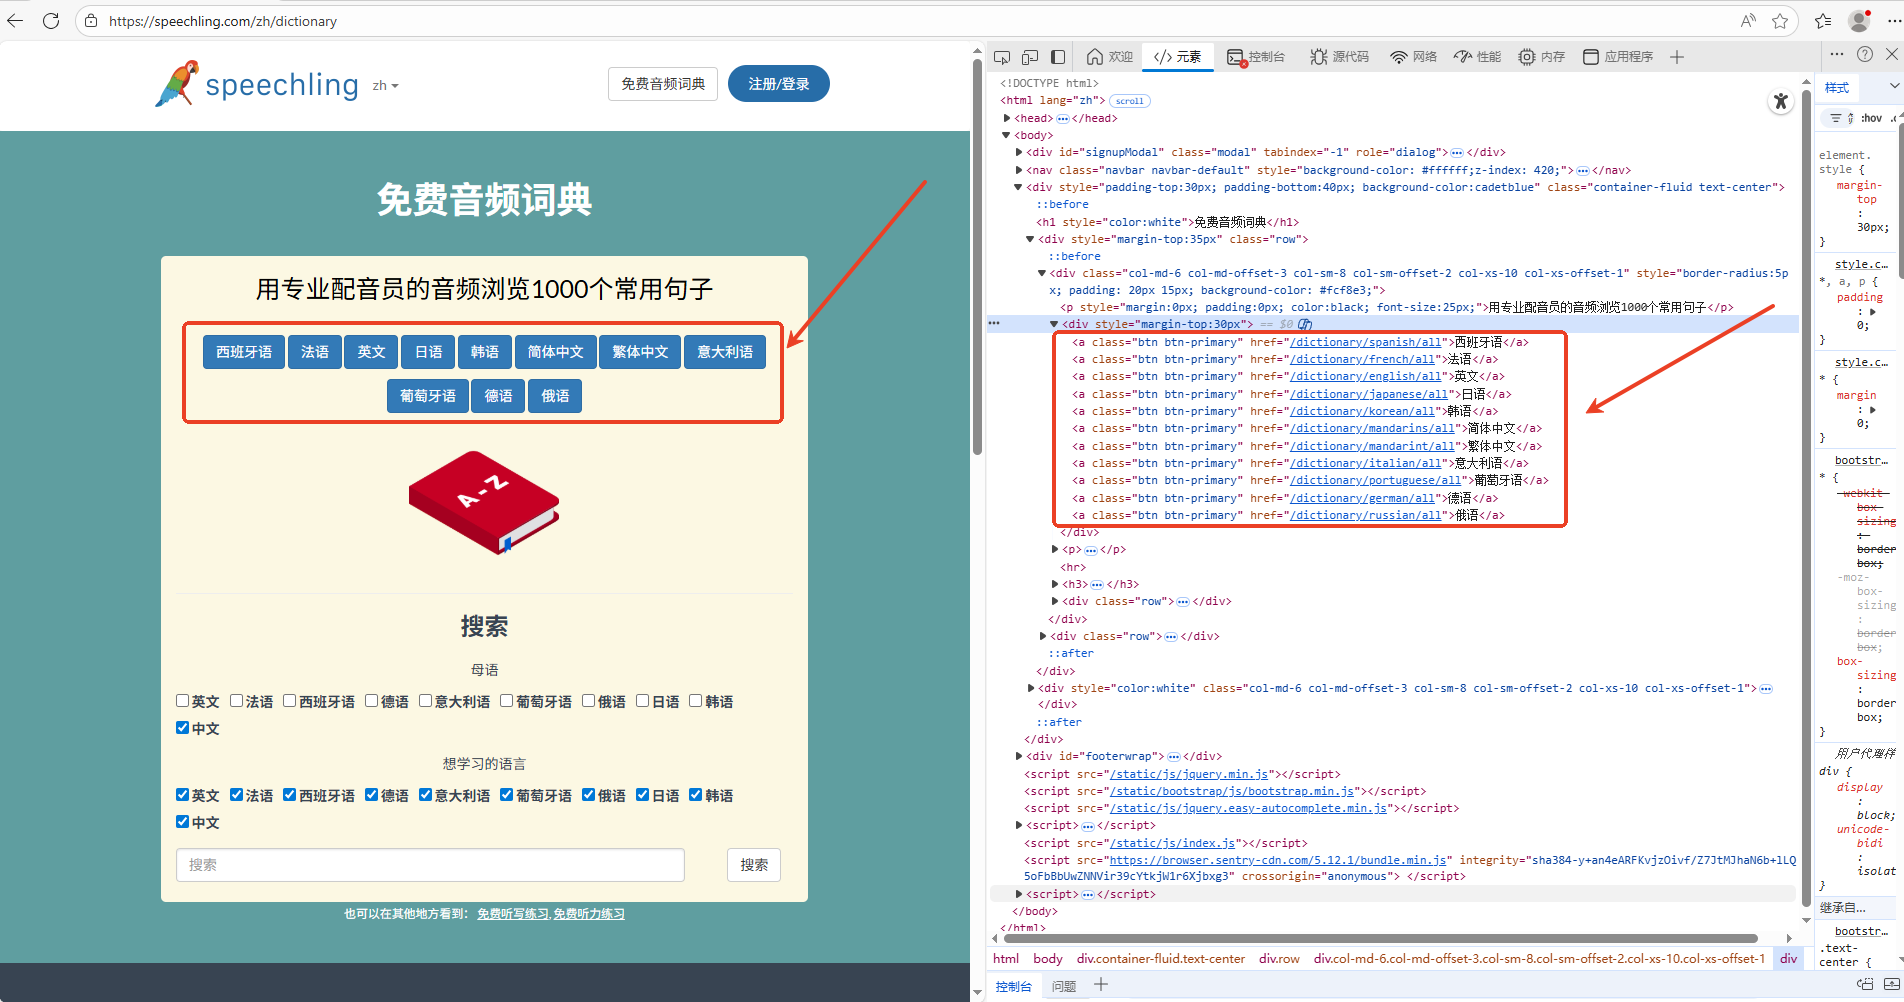Screen dimensions: 1904x1002
Task: Expand the h3 element node
Action: (1055, 584)
